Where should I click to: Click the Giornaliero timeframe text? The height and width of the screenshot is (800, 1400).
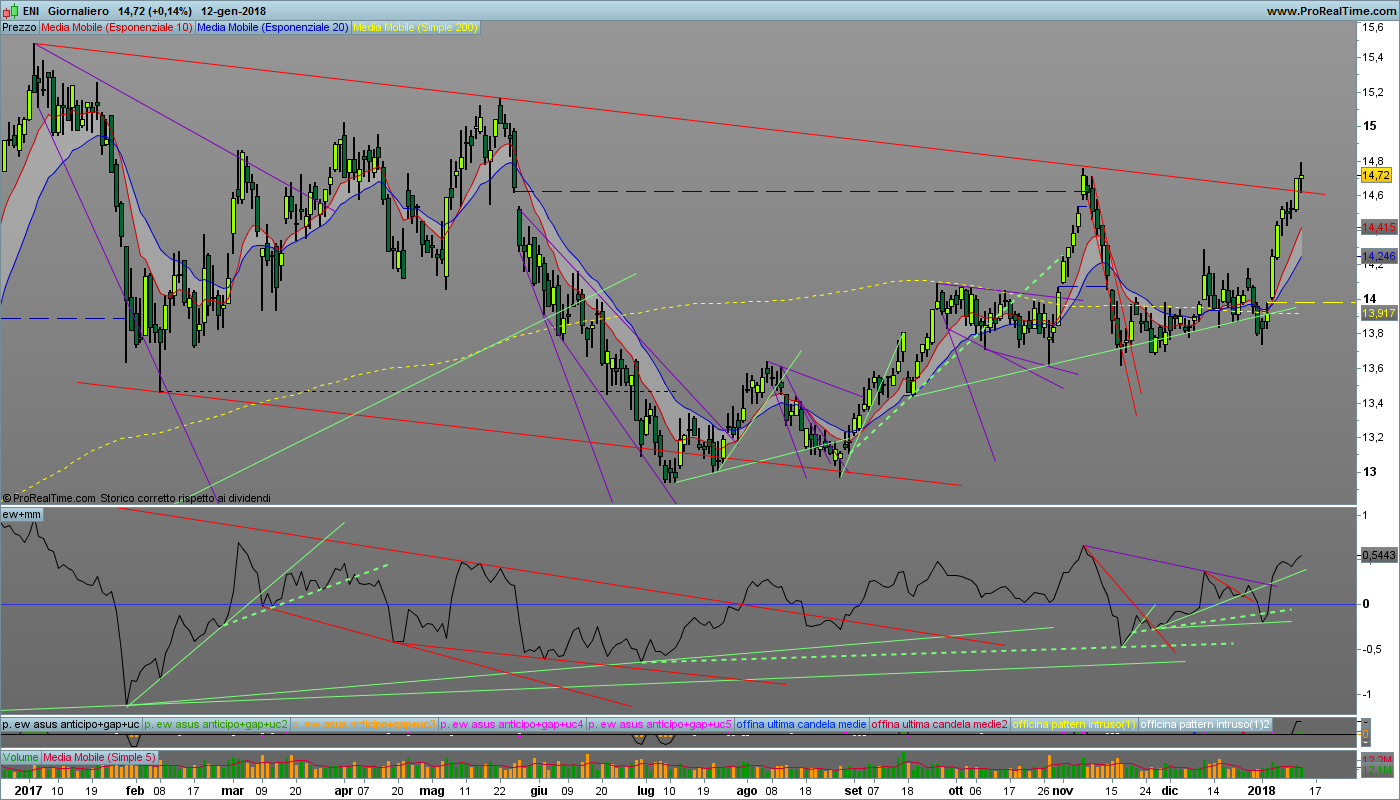78,10
